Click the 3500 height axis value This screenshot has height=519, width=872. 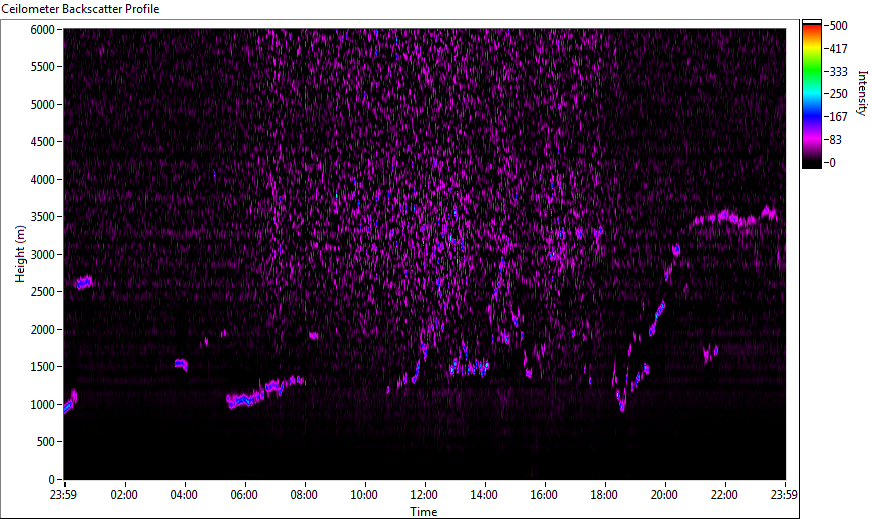42,217
